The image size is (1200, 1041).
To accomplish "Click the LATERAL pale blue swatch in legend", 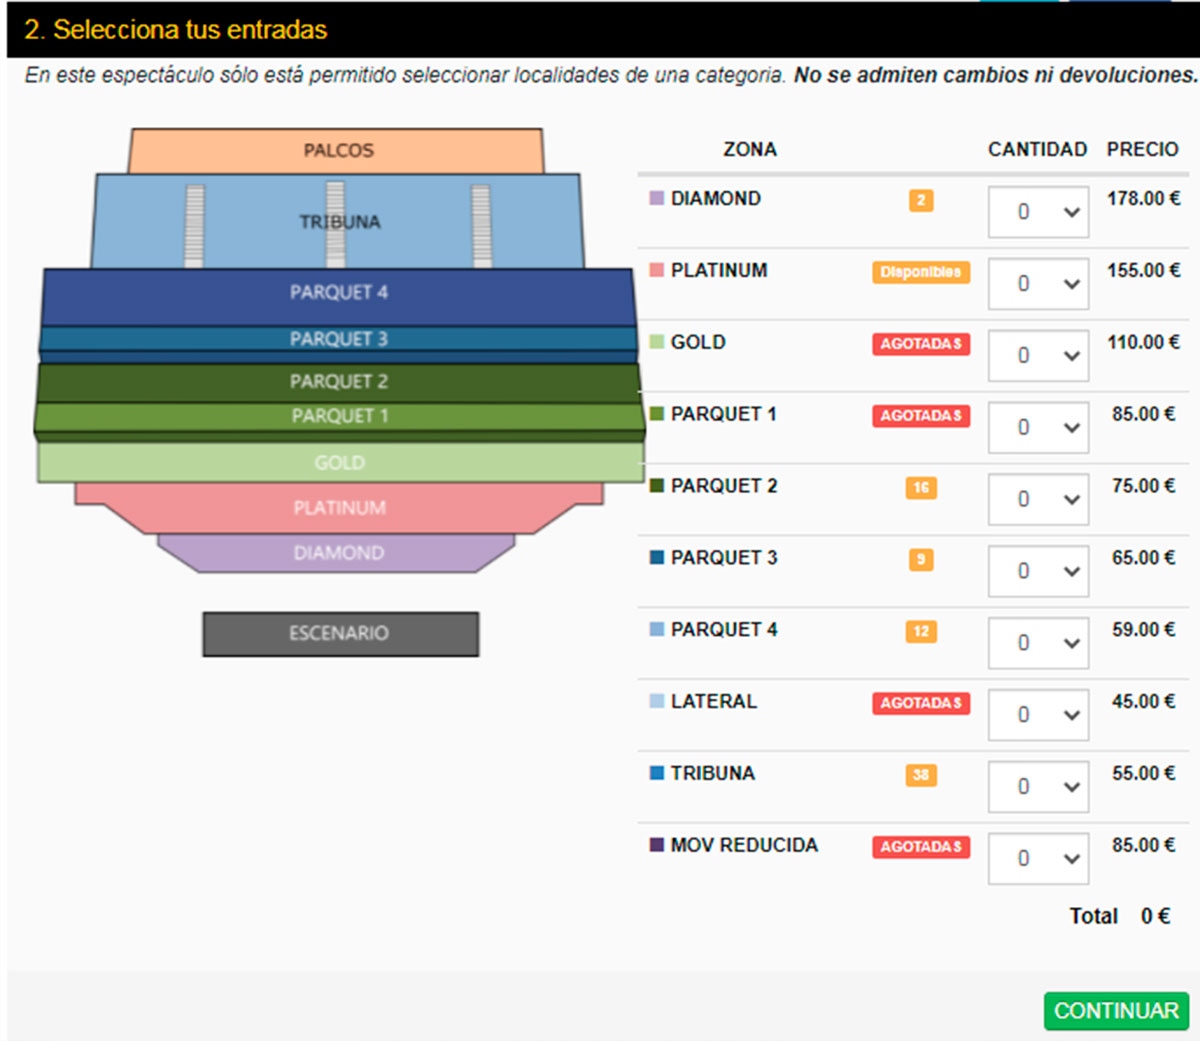I will pos(657,702).
